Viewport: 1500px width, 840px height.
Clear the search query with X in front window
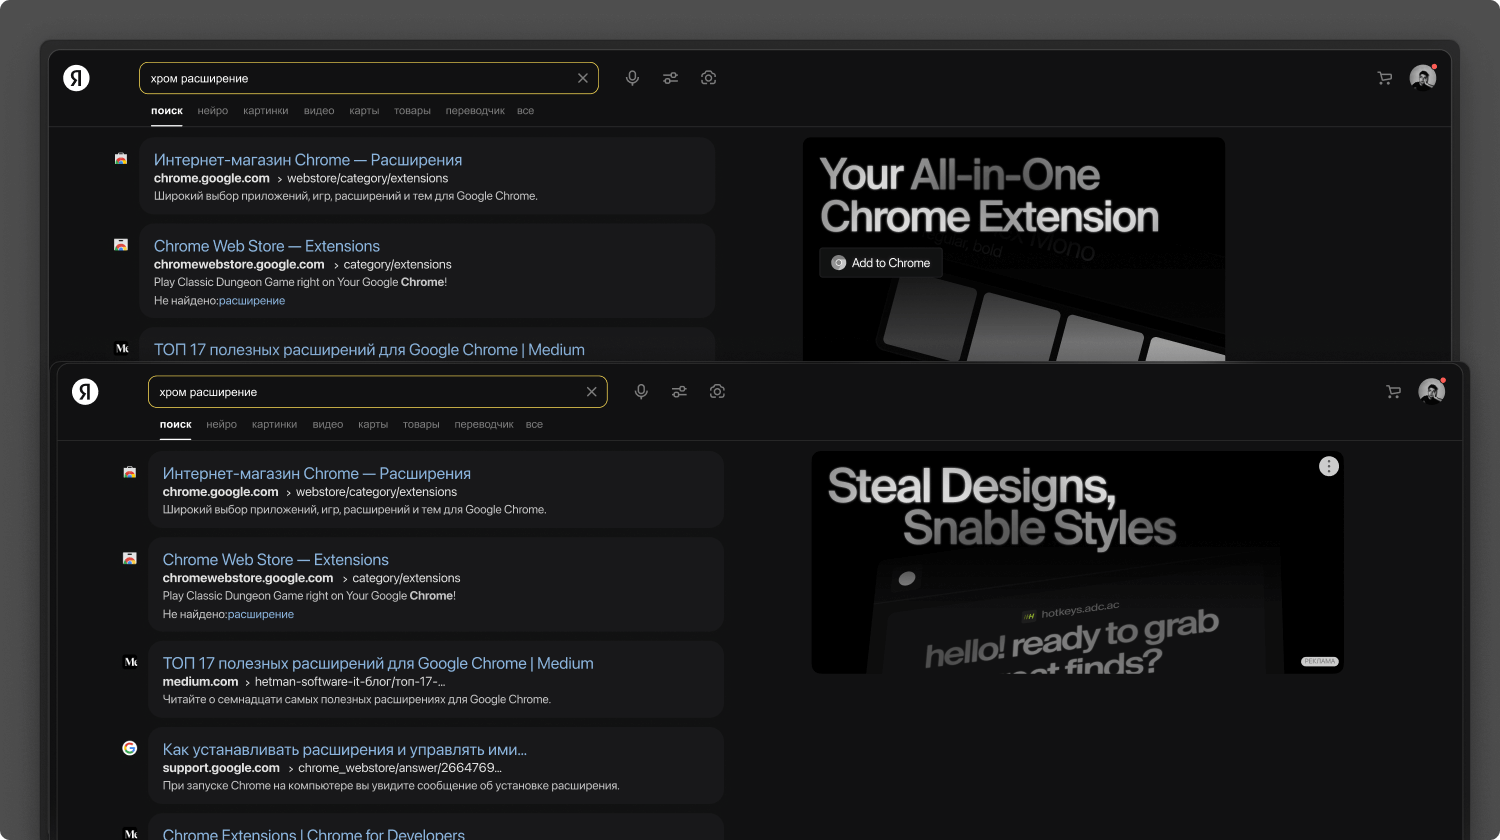[x=591, y=392]
